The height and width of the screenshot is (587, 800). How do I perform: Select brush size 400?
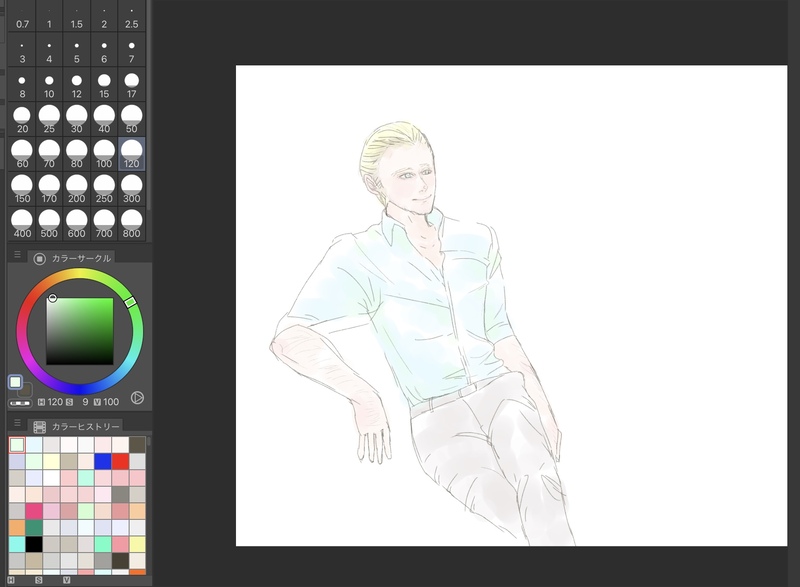[x=22, y=224]
